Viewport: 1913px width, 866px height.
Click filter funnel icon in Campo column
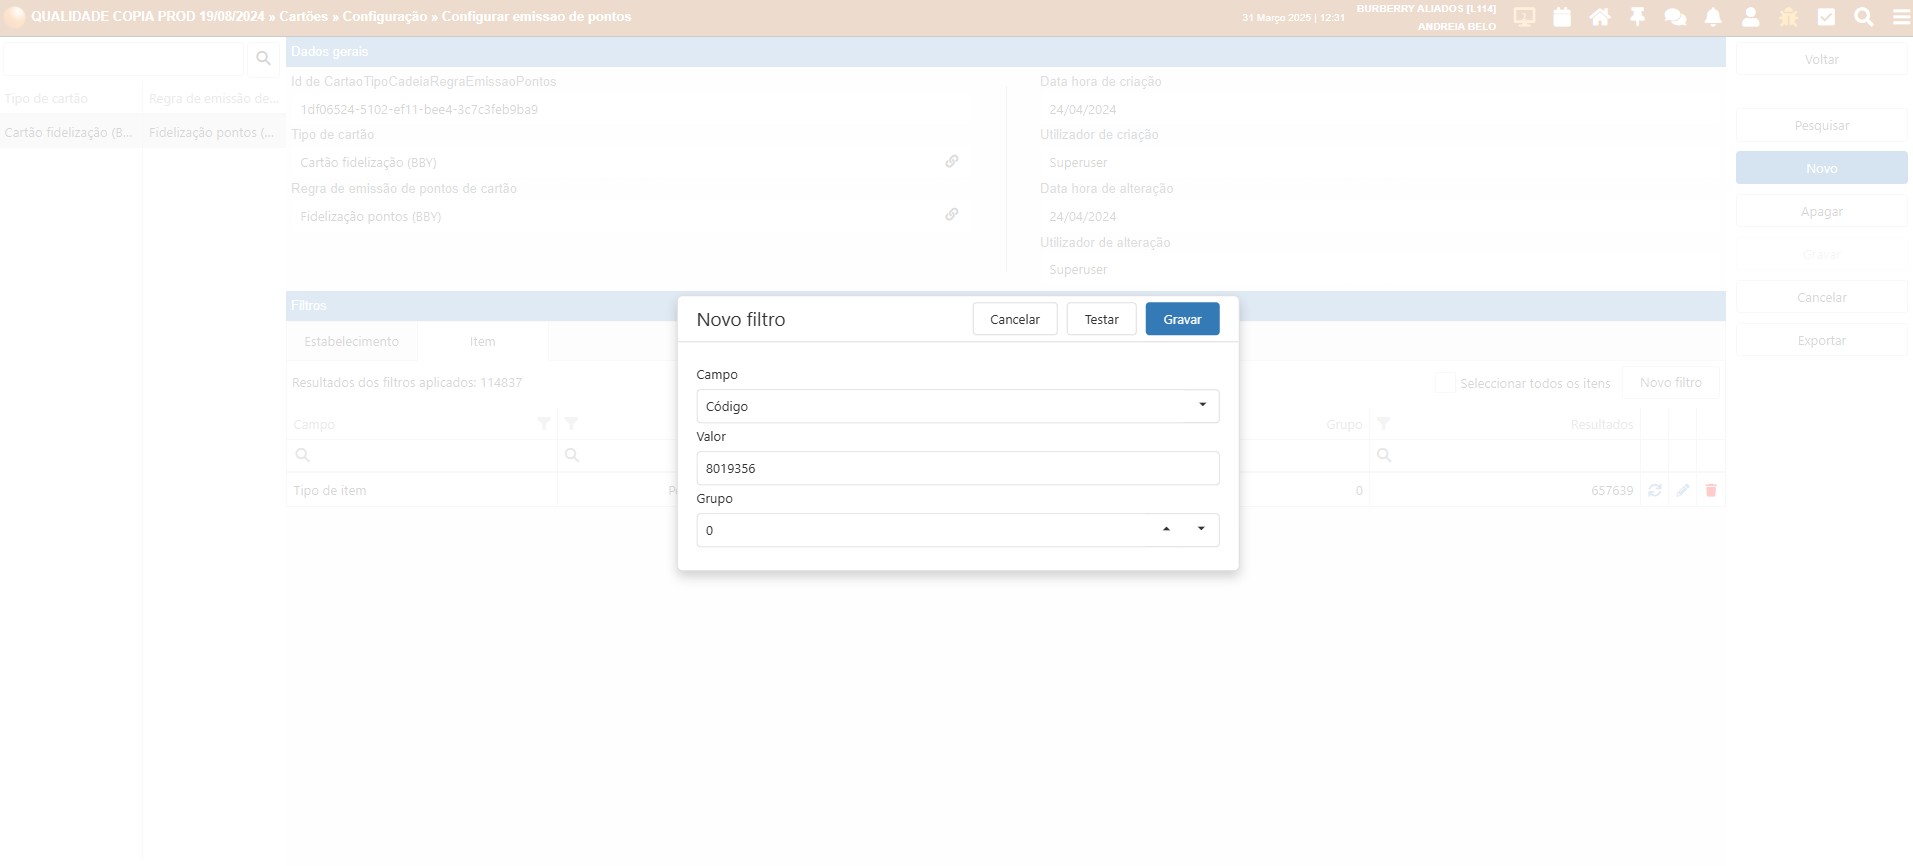point(544,424)
